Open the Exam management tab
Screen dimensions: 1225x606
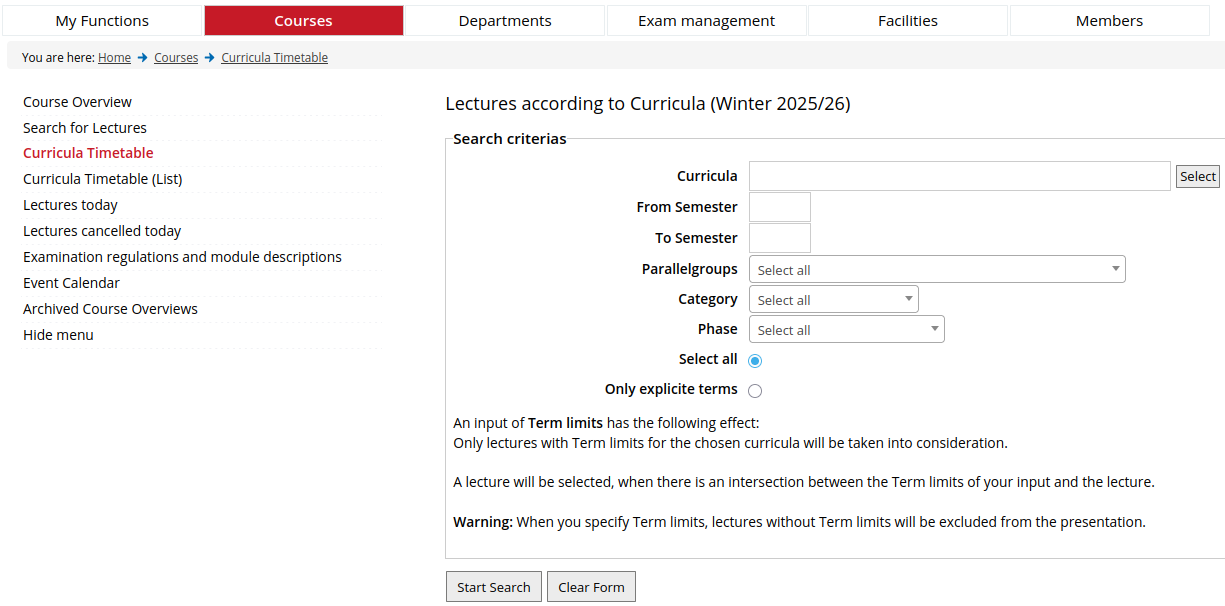point(706,20)
